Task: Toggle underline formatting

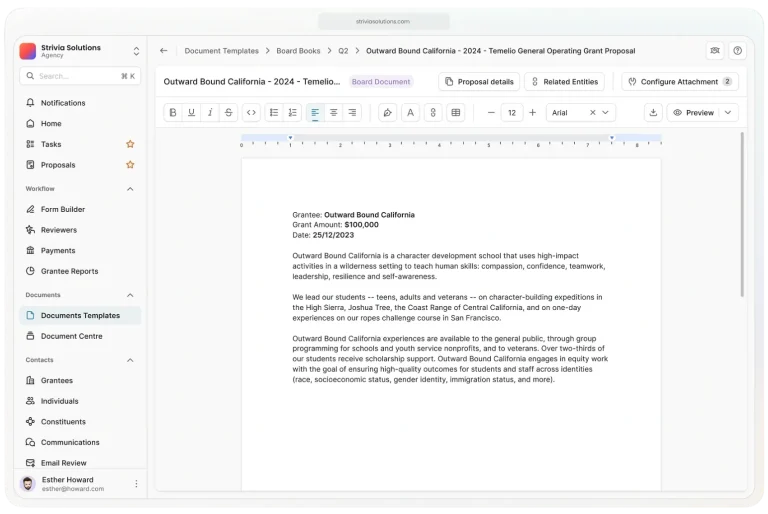Action: tap(191, 113)
